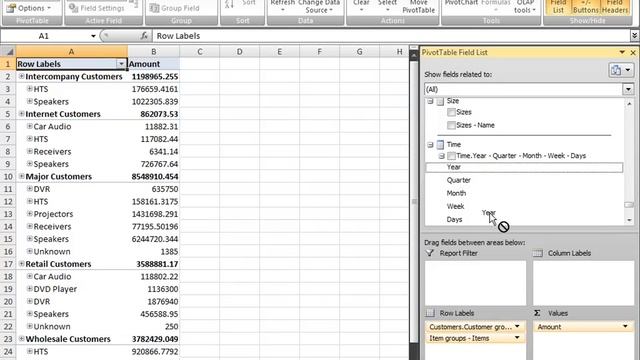Check the Sizes field checkbox

point(451,112)
